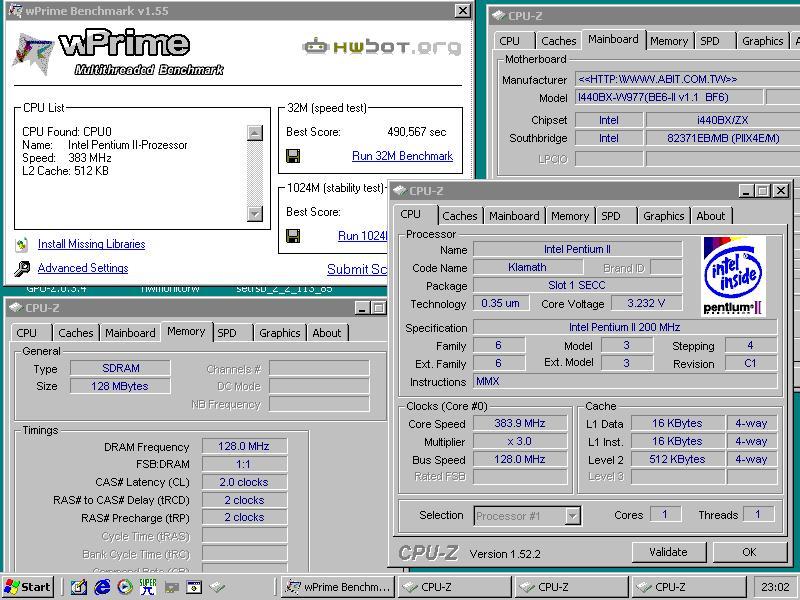Click the floppy save icon under 32M speed test
The image size is (800, 600).
pyautogui.click(x=293, y=156)
